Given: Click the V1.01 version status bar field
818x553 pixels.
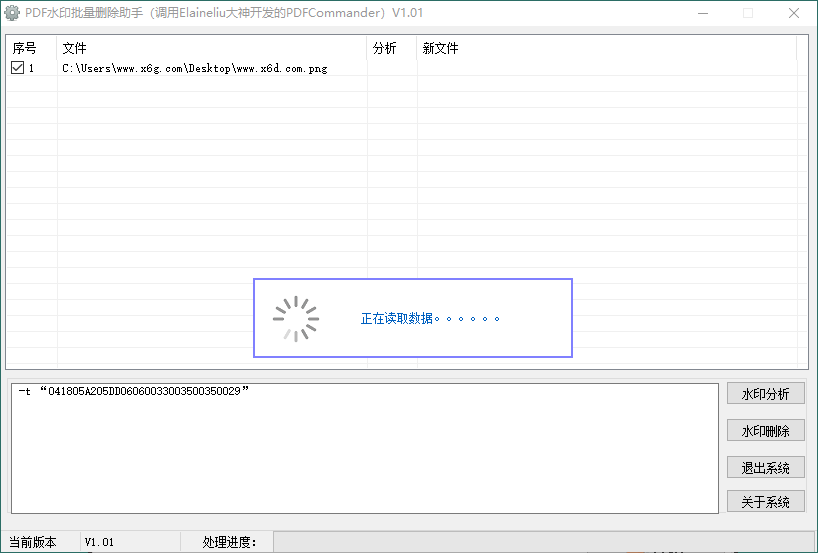Looking at the screenshot, I should [100, 542].
